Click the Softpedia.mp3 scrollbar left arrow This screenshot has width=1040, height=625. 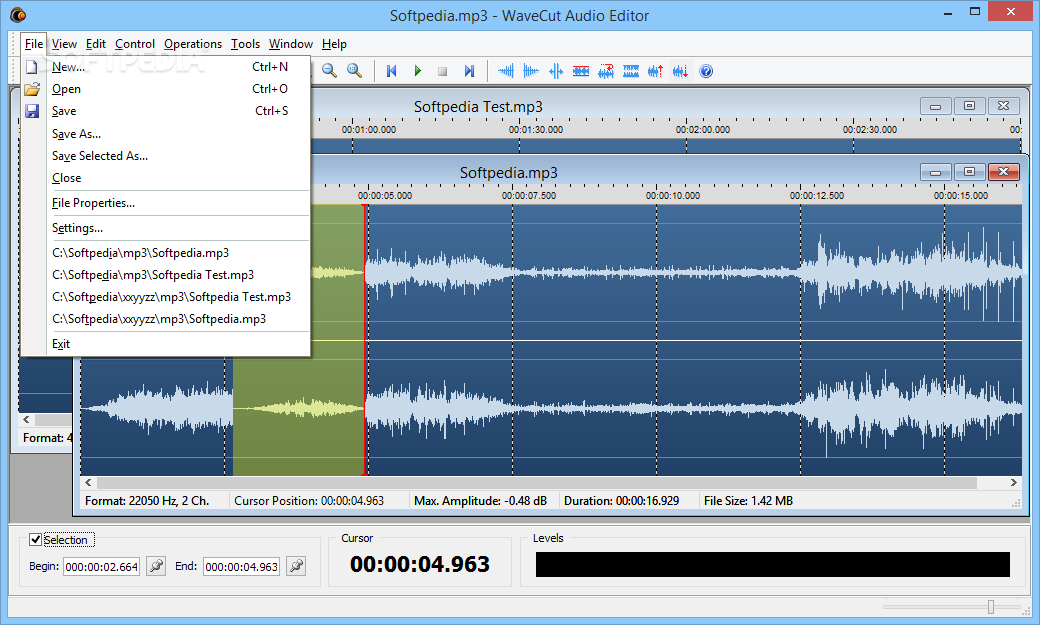click(x=88, y=482)
